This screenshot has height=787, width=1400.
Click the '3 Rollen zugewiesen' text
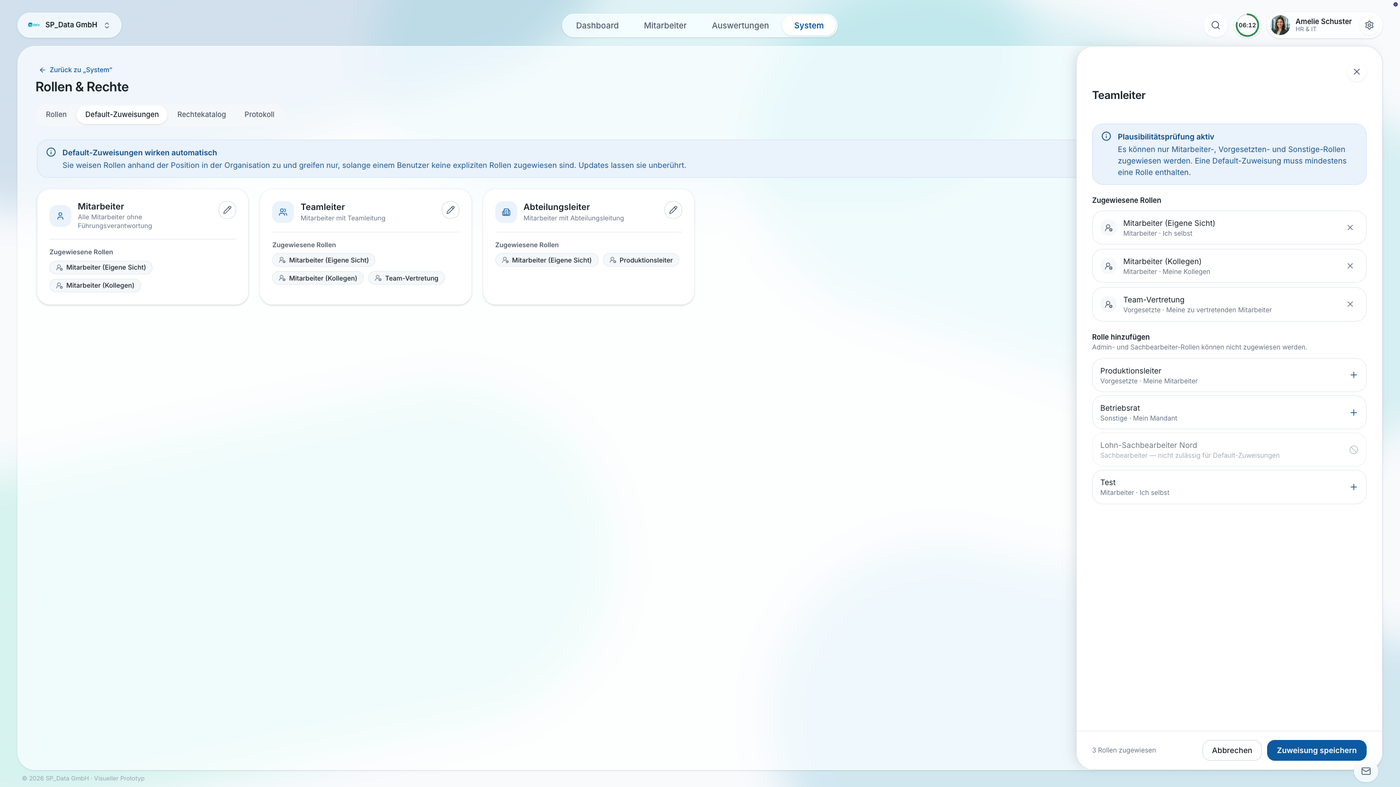(1124, 750)
